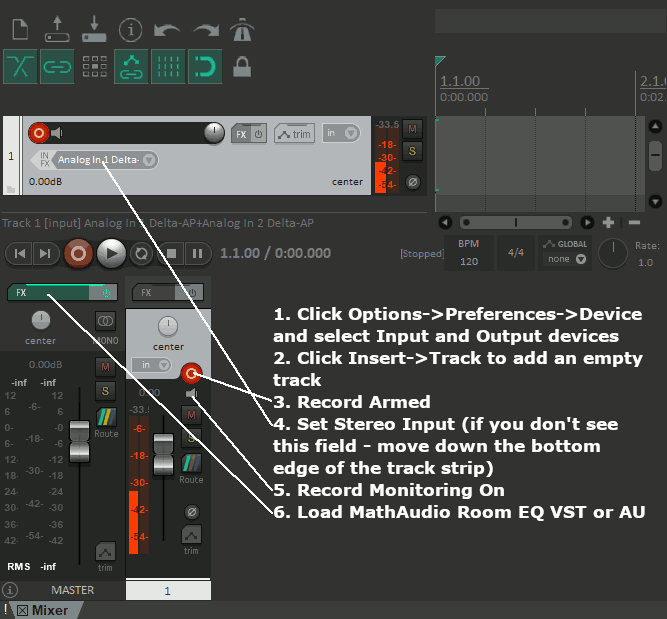Open mixer track 1 'in' dropdown
The image size is (667, 619).
click(x=151, y=365)
